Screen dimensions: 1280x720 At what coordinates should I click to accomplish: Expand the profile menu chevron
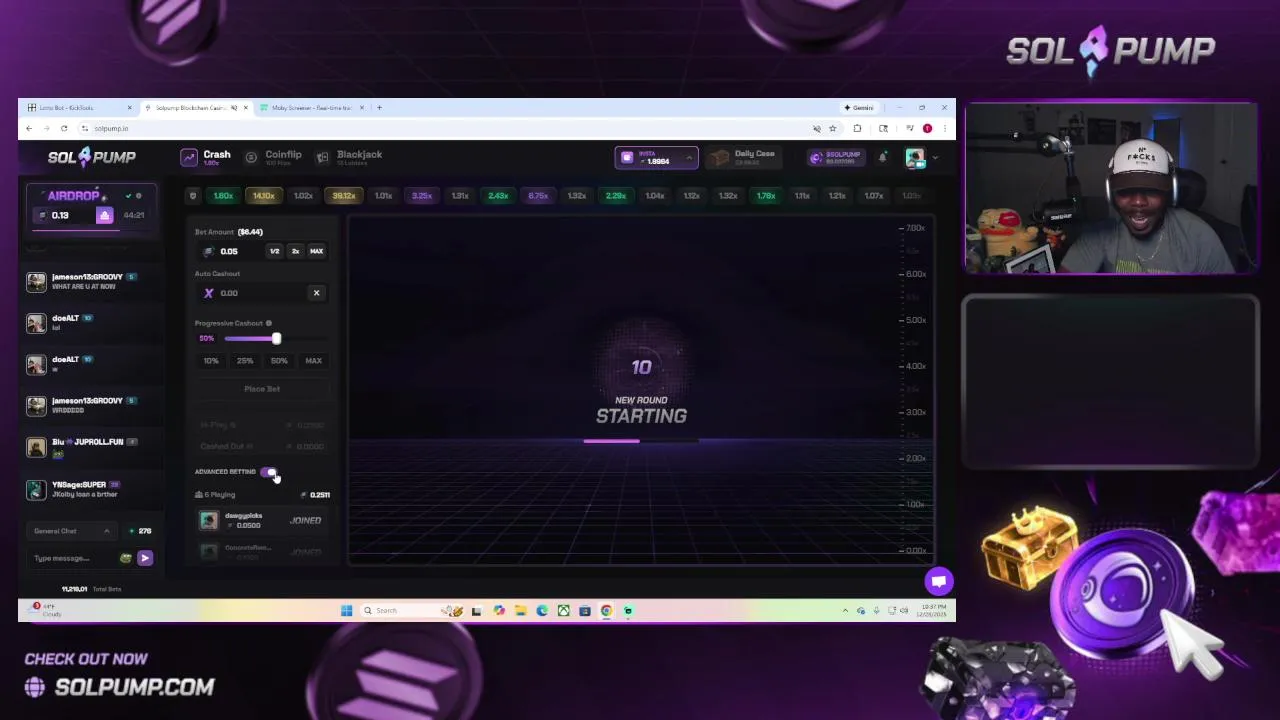[935, 158]
